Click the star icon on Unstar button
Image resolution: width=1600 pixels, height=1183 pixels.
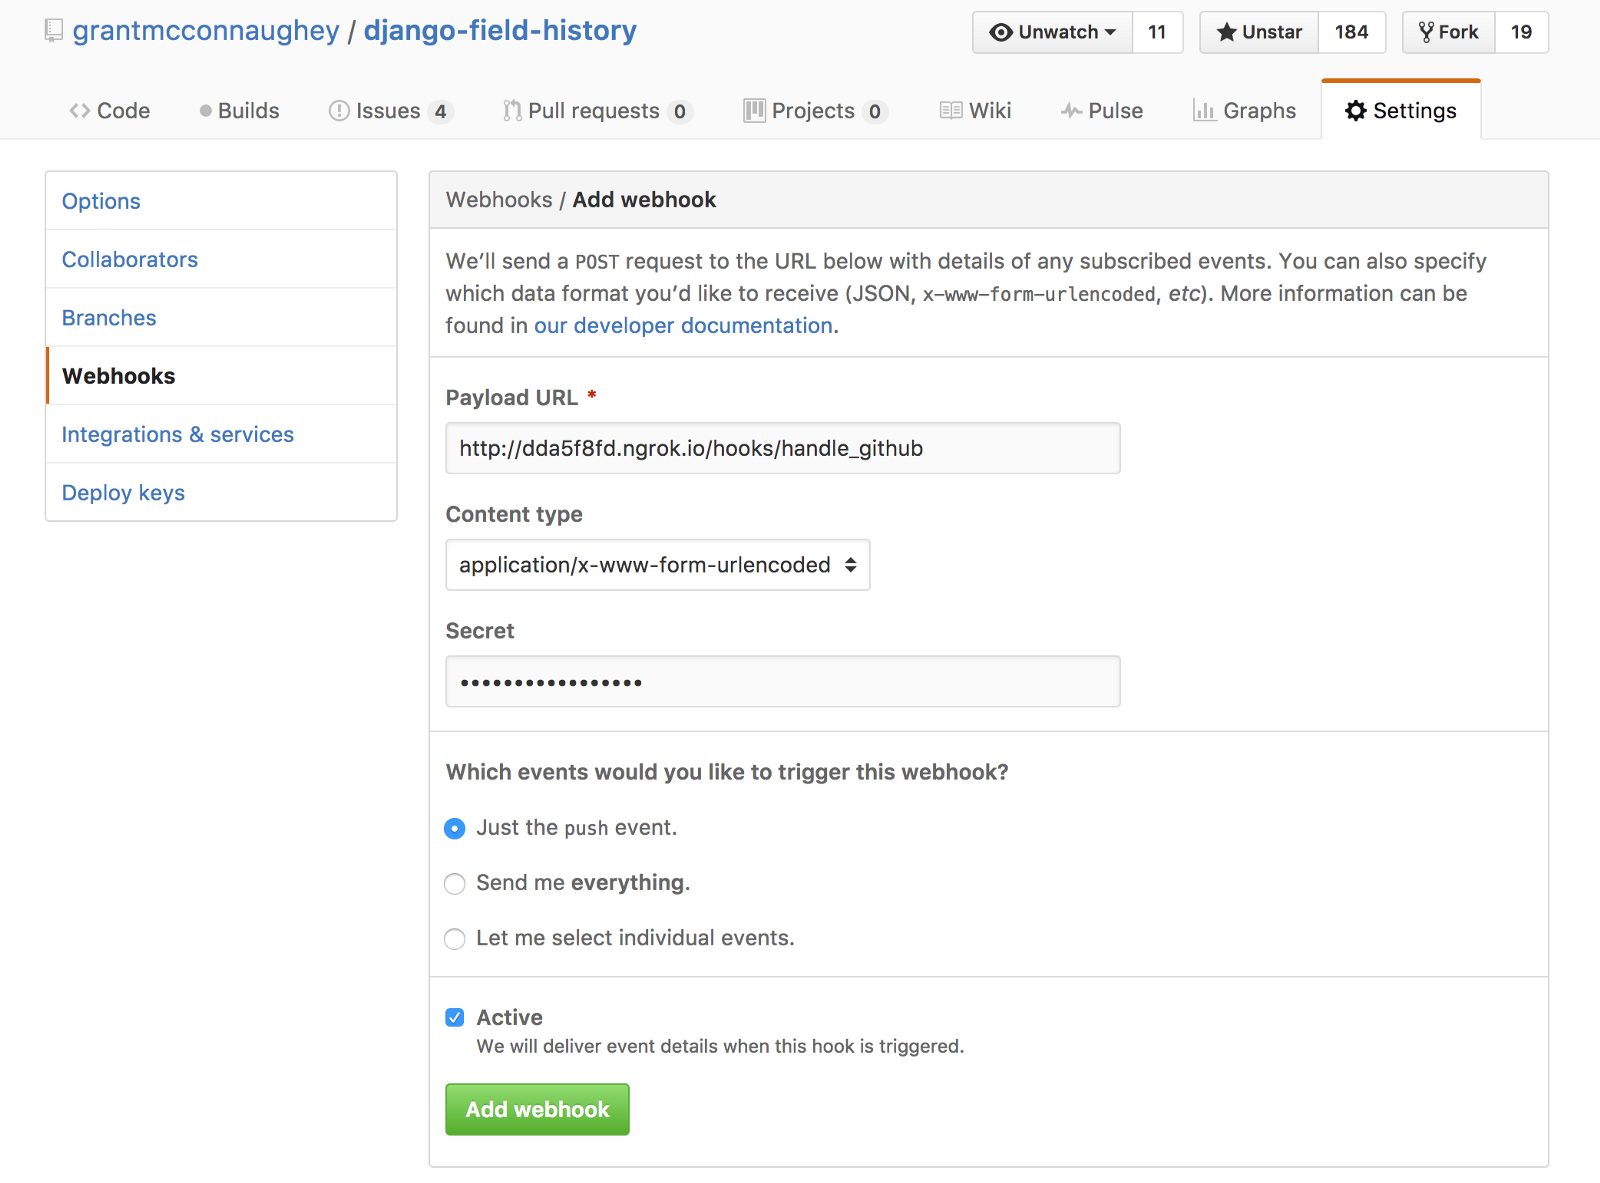(x=1226, y=32)
